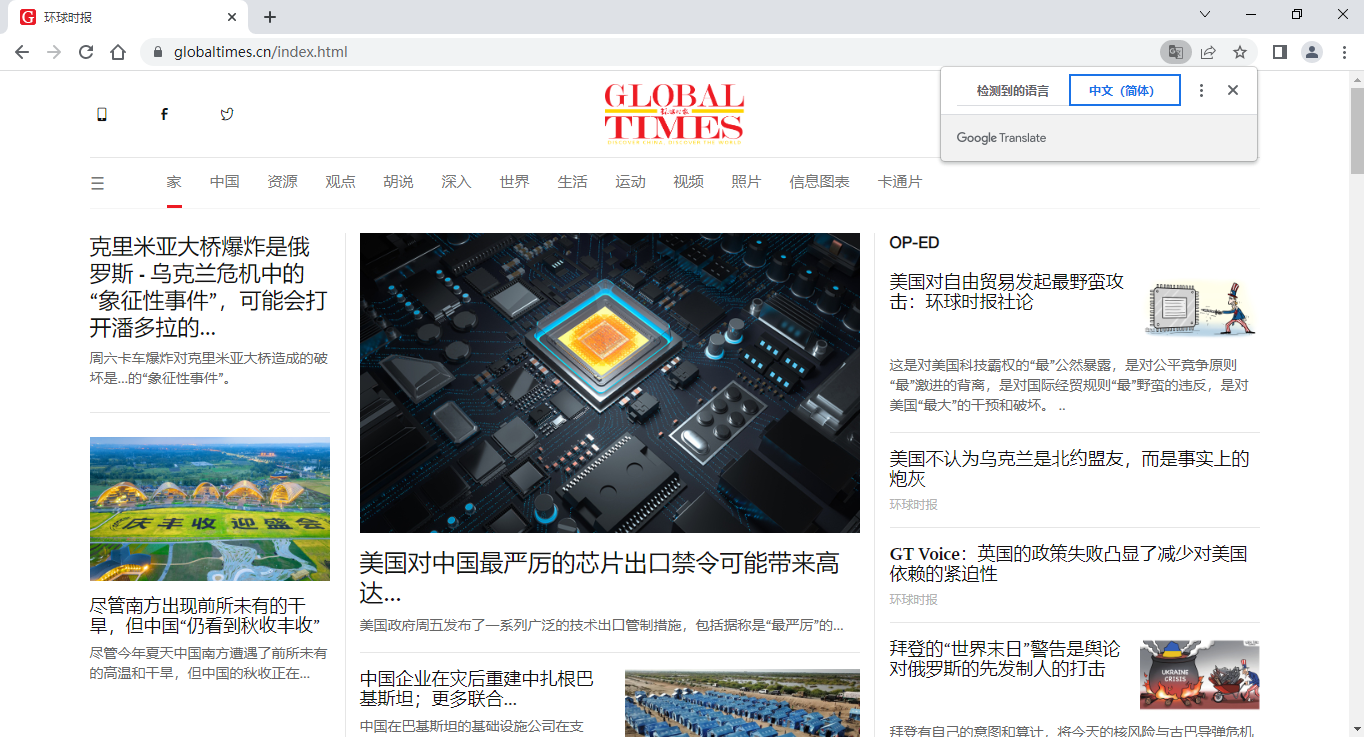Viewport: 1364px width, 737px height.
Task: Open translate popup options three-dot menu
Action: pos(1201,90)
